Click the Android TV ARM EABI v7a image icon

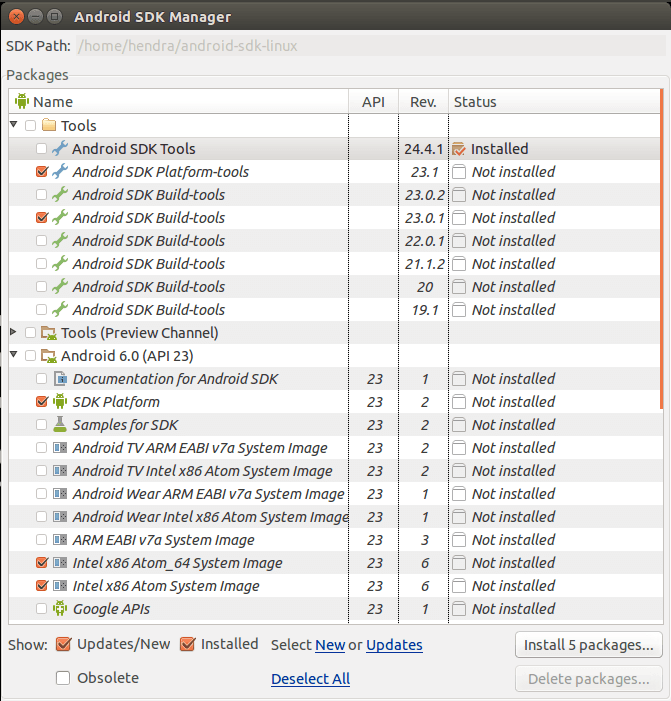(x=60, y=448)
